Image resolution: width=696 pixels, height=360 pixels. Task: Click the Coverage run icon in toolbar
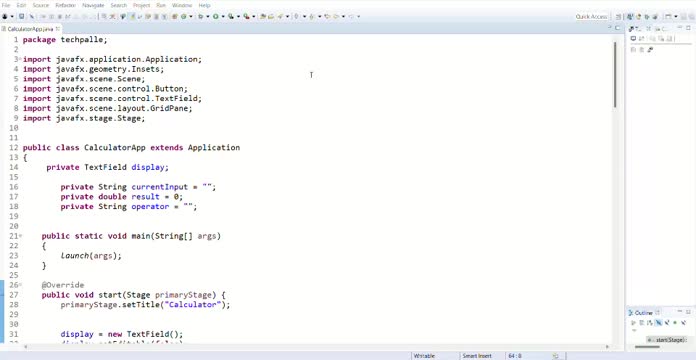(x=230, y=16)
